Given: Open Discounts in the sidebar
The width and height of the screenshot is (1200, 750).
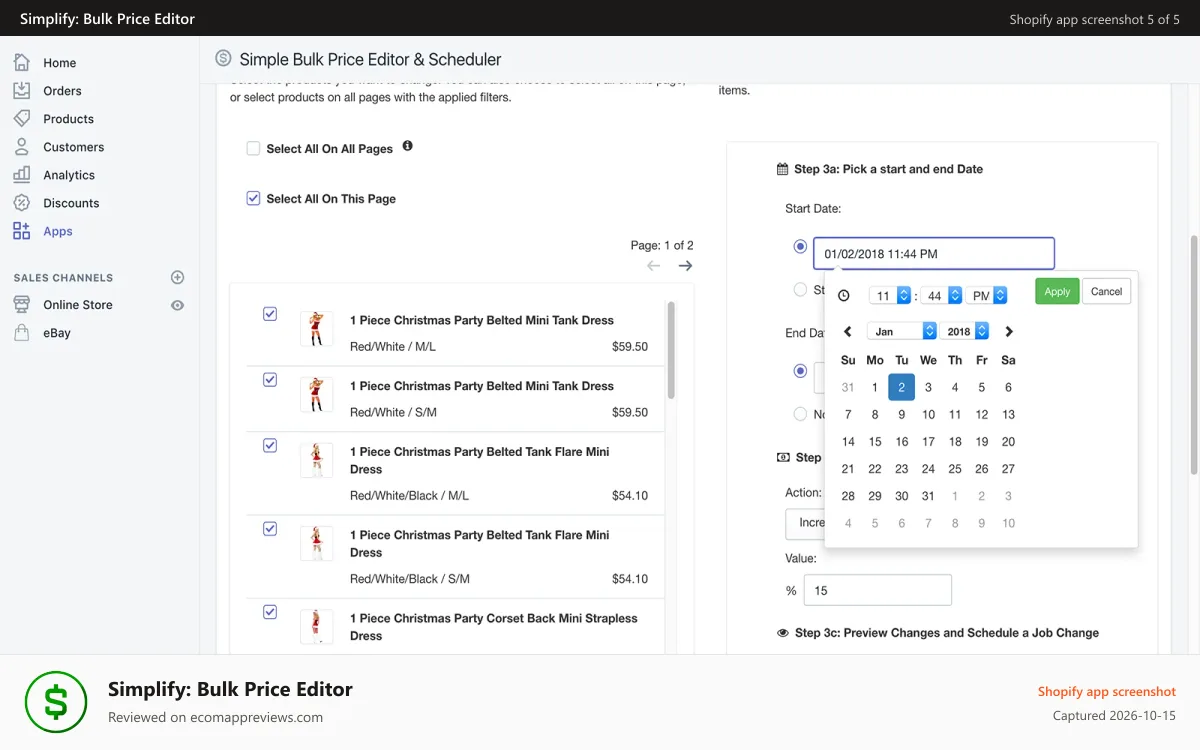Looking at the screenshot, I should 71,203.
